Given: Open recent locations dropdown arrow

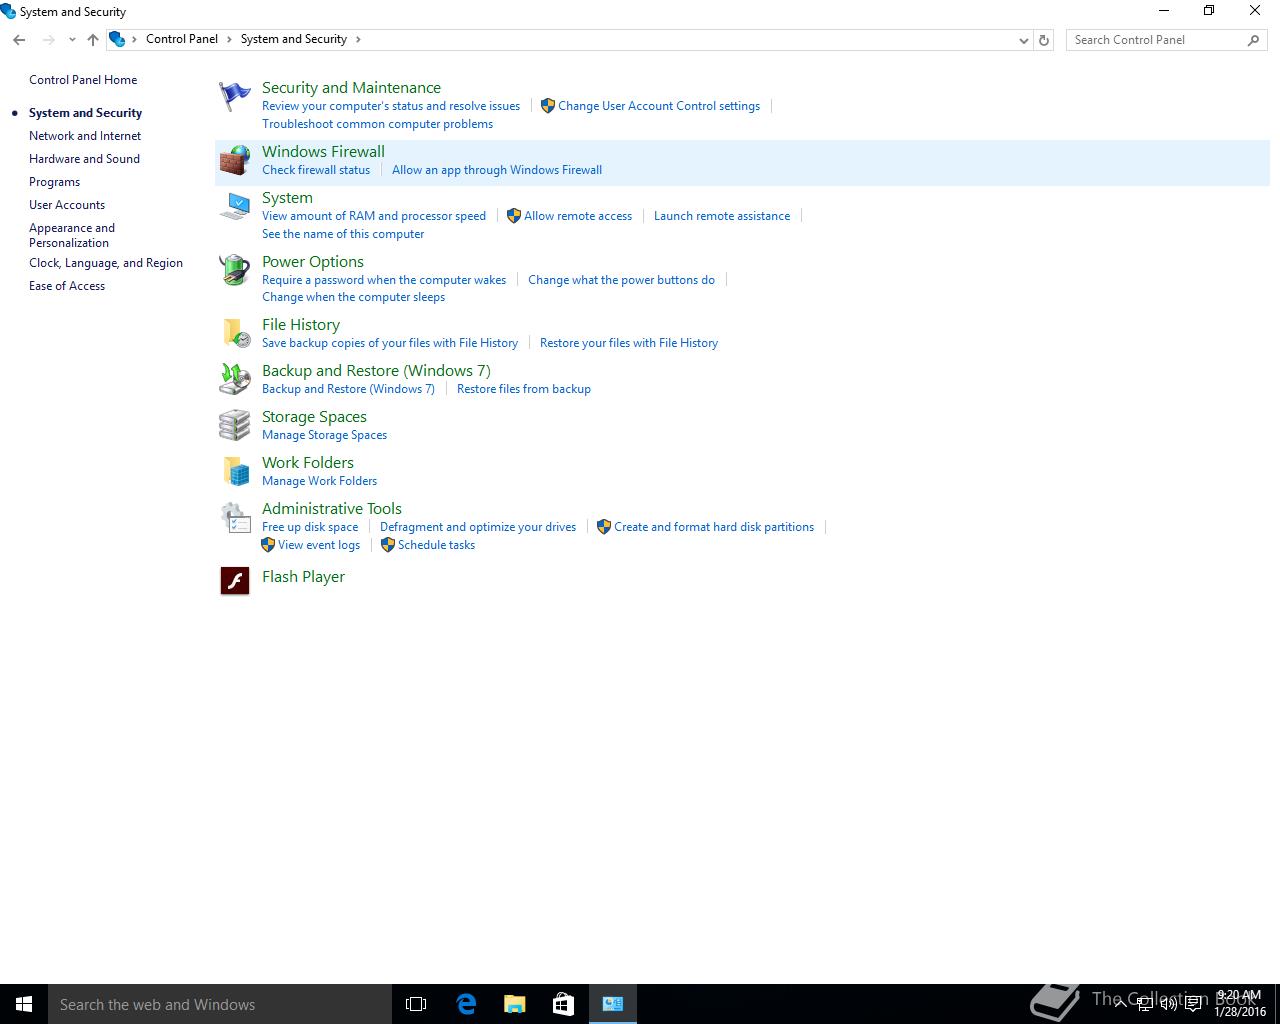Looking at the screenshot, I should point(72,40).
